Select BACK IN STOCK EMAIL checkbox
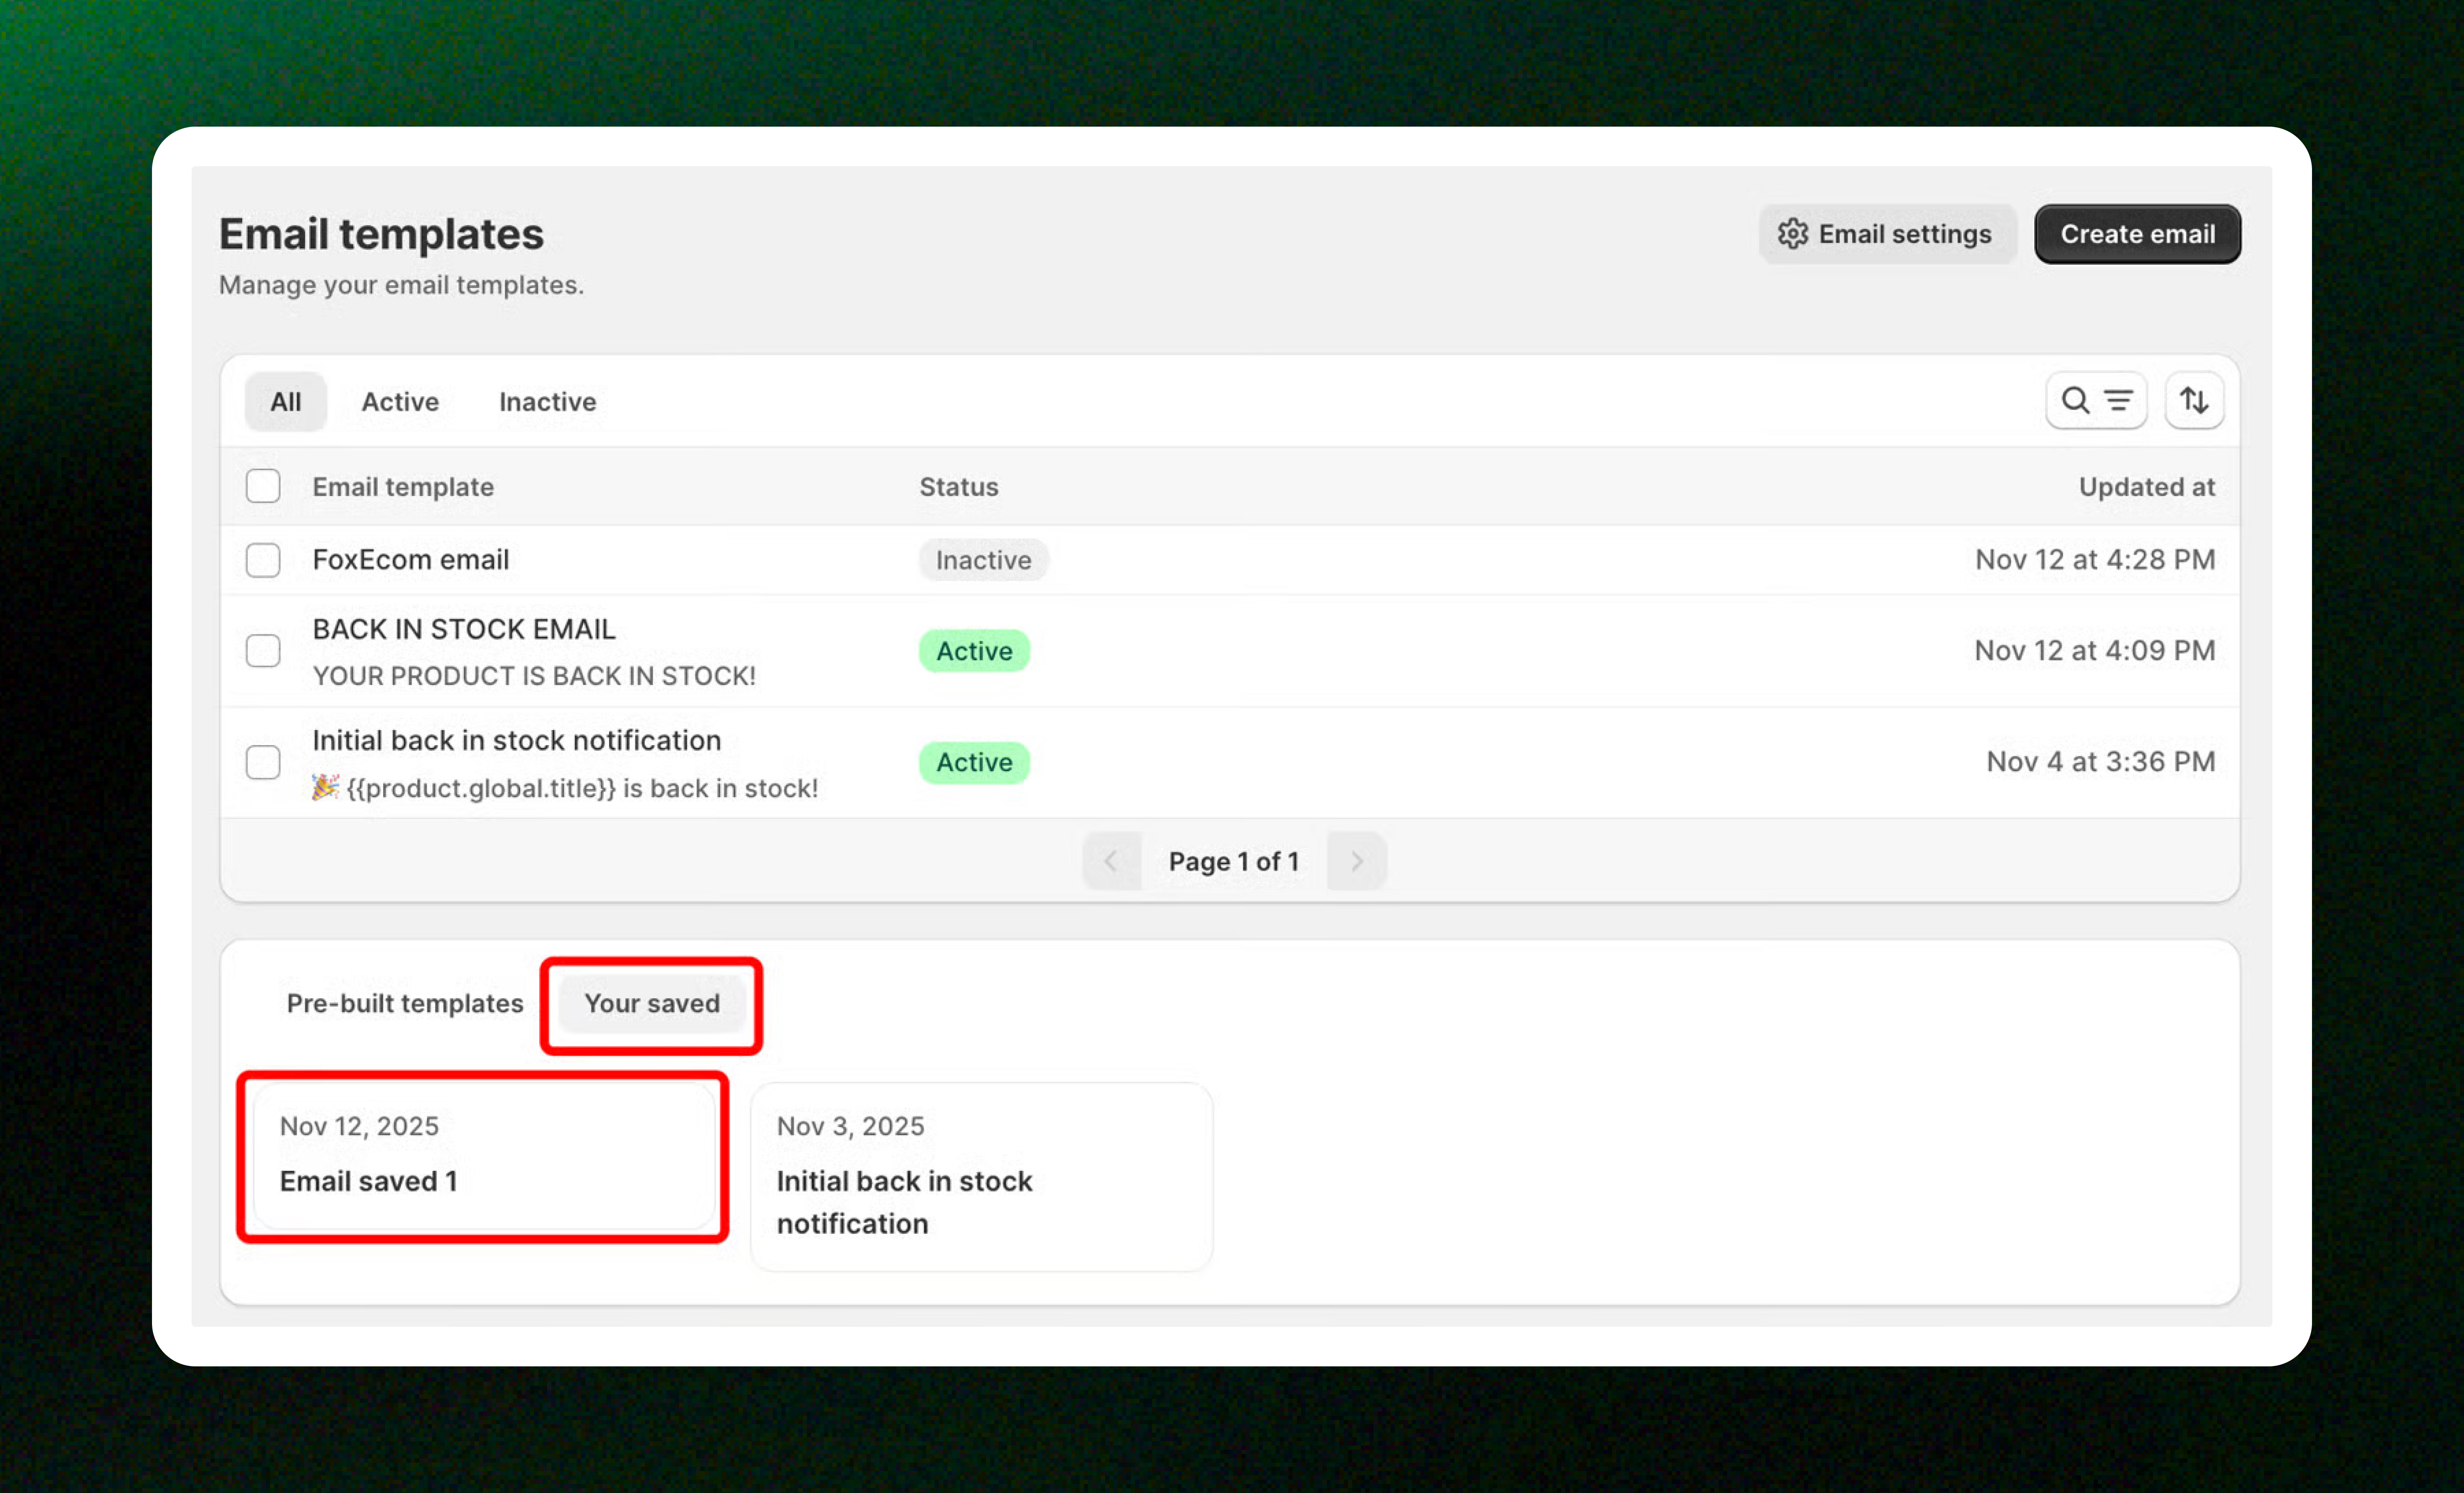This screenshot has height=1493, width=2464. click(x=263, y=651)
